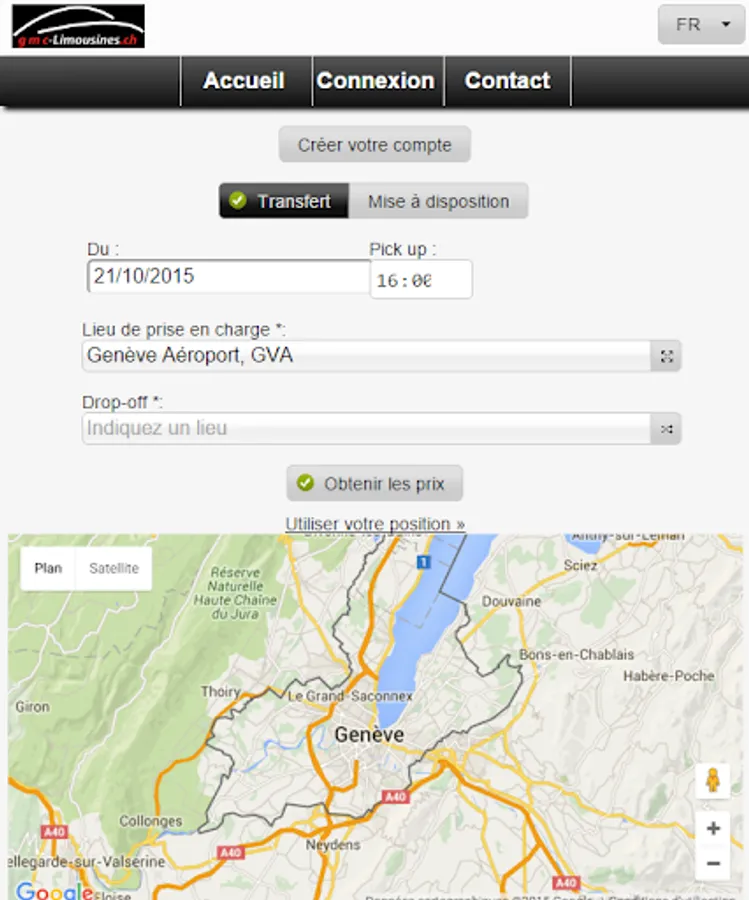749x900 pixels.
Task: Click the Giron map label
Action: (x=32, y=707)
